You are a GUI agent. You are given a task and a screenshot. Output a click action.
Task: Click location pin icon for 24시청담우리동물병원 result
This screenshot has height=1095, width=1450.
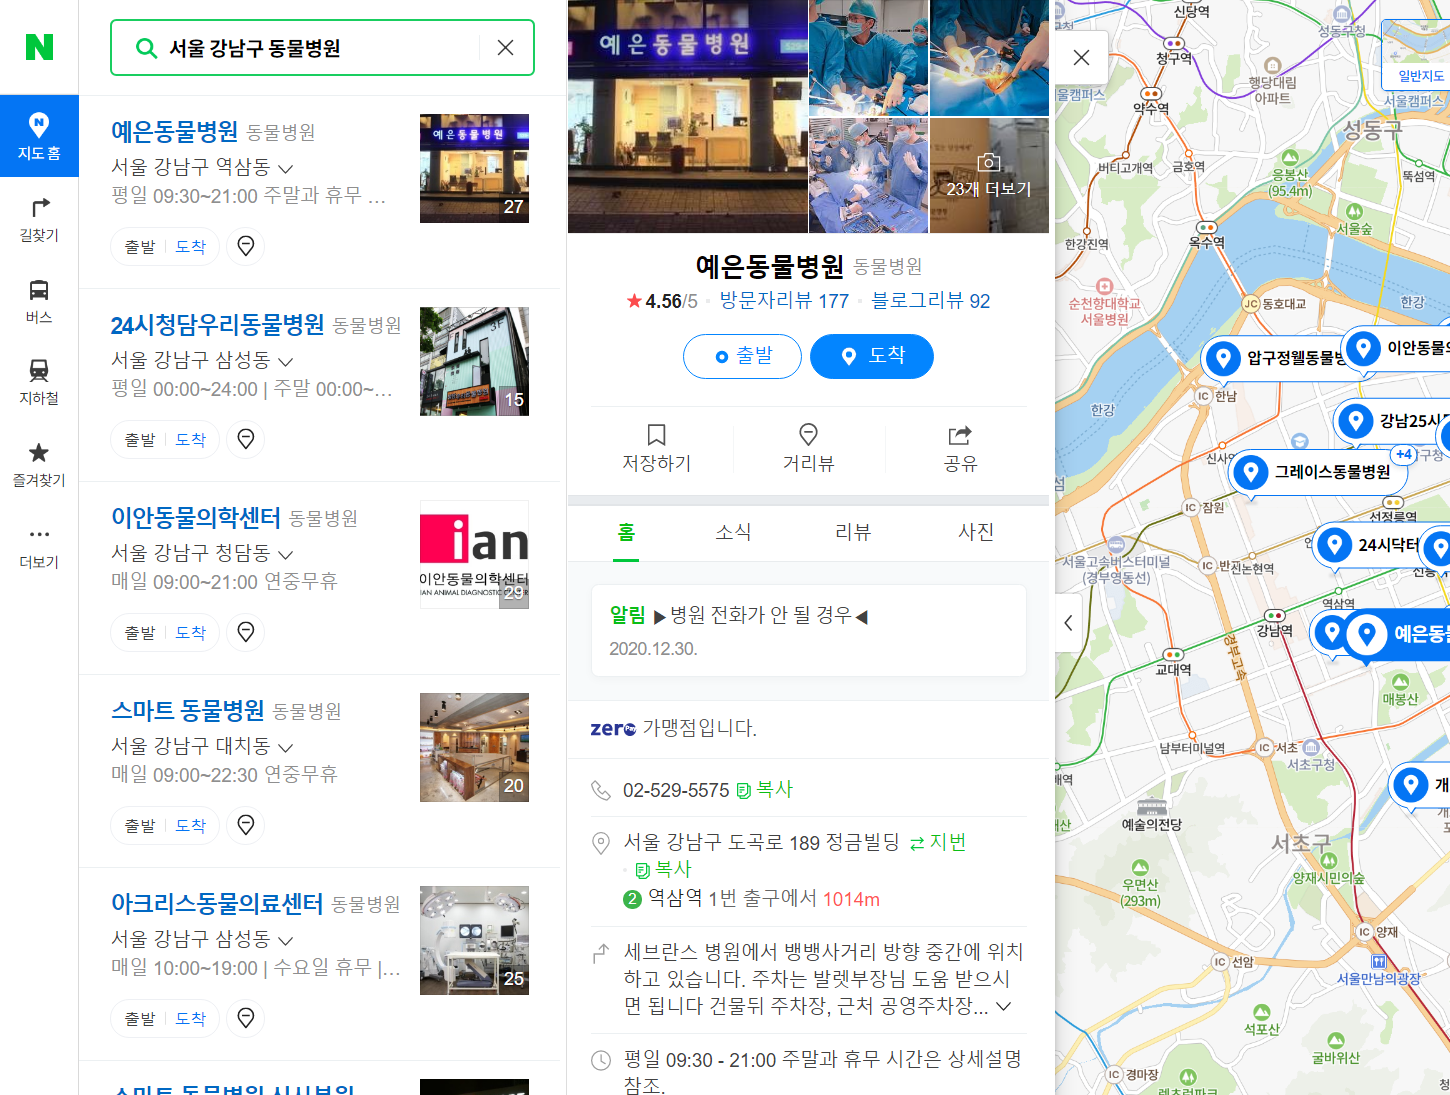pos(246,439)
